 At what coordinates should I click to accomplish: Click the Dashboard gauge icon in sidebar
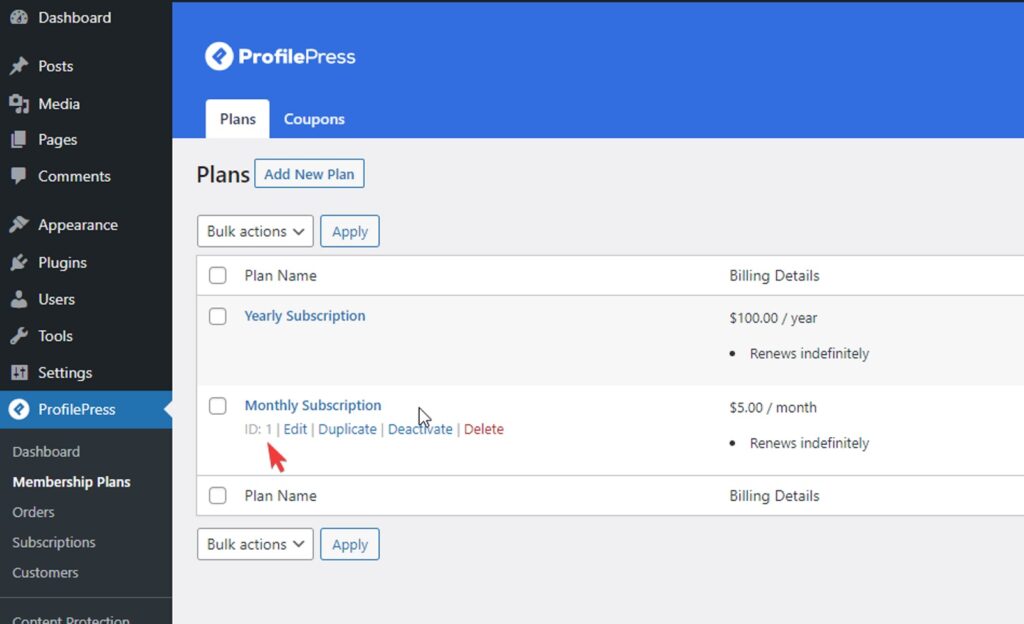tap(19, 17)
